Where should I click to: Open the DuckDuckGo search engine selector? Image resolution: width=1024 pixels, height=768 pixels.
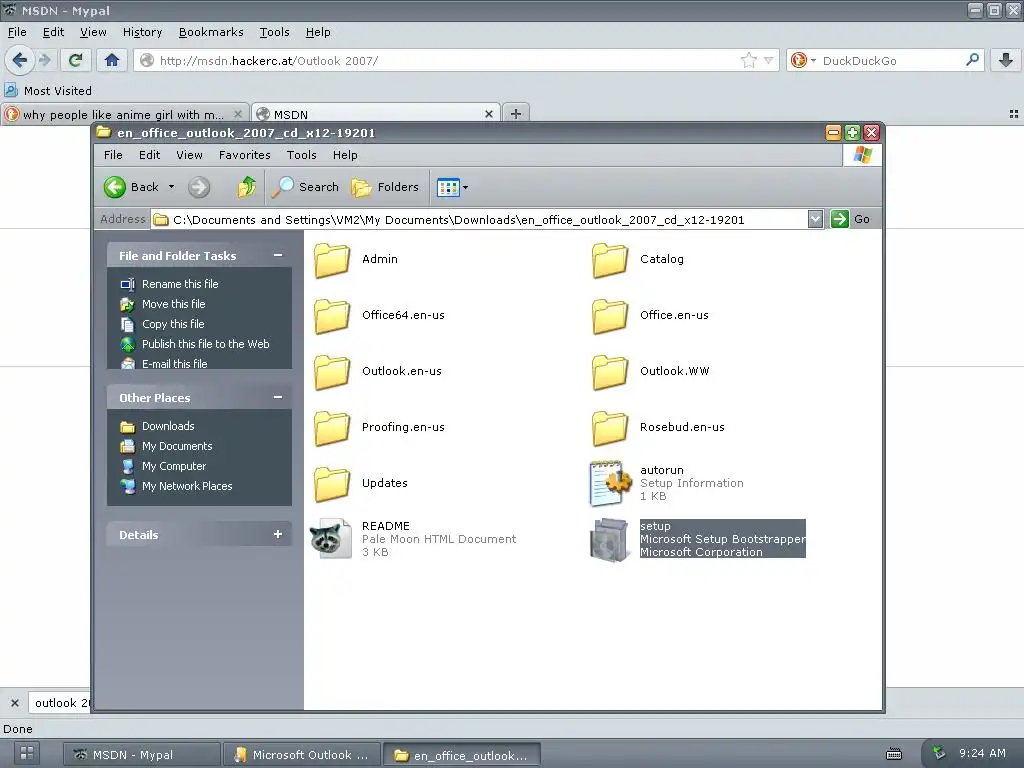[803, 61]
